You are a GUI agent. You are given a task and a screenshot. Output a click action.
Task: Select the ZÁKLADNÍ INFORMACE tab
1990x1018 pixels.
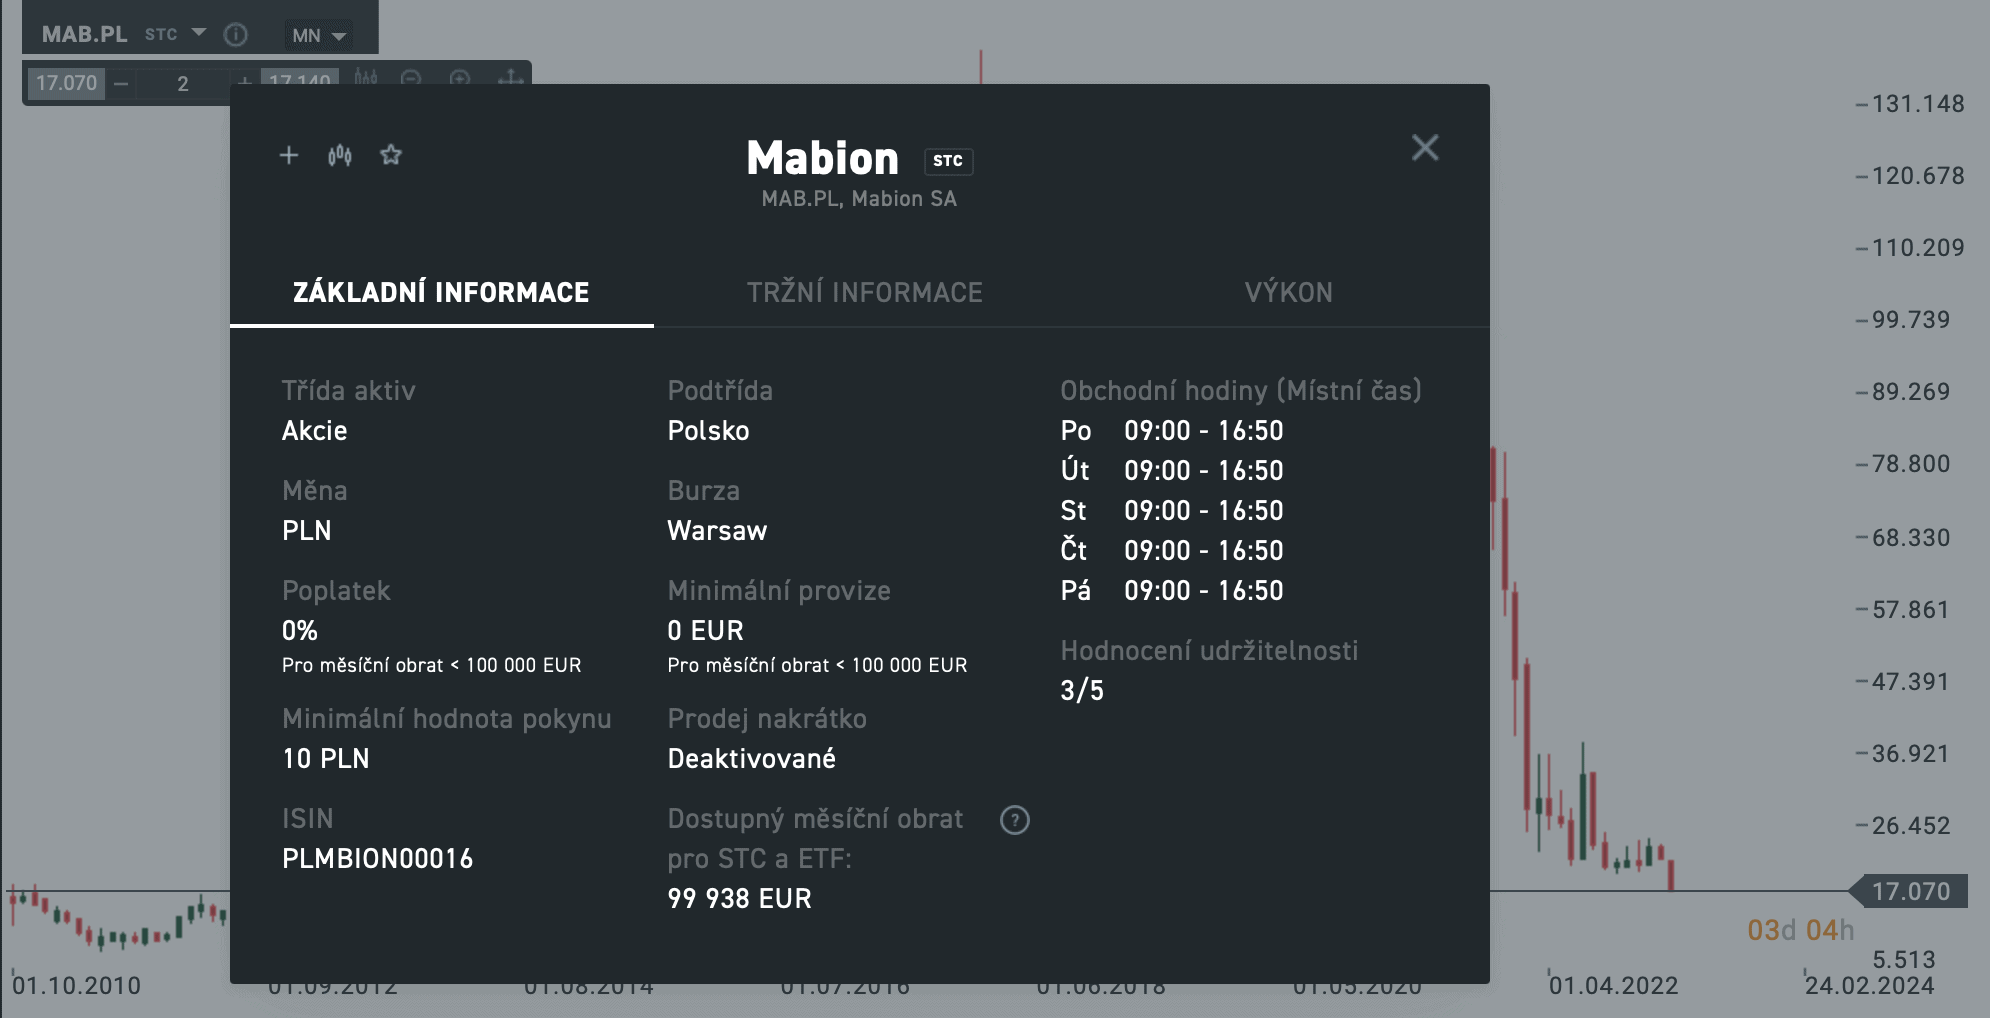pyautogui.click(x=441, y=292)
